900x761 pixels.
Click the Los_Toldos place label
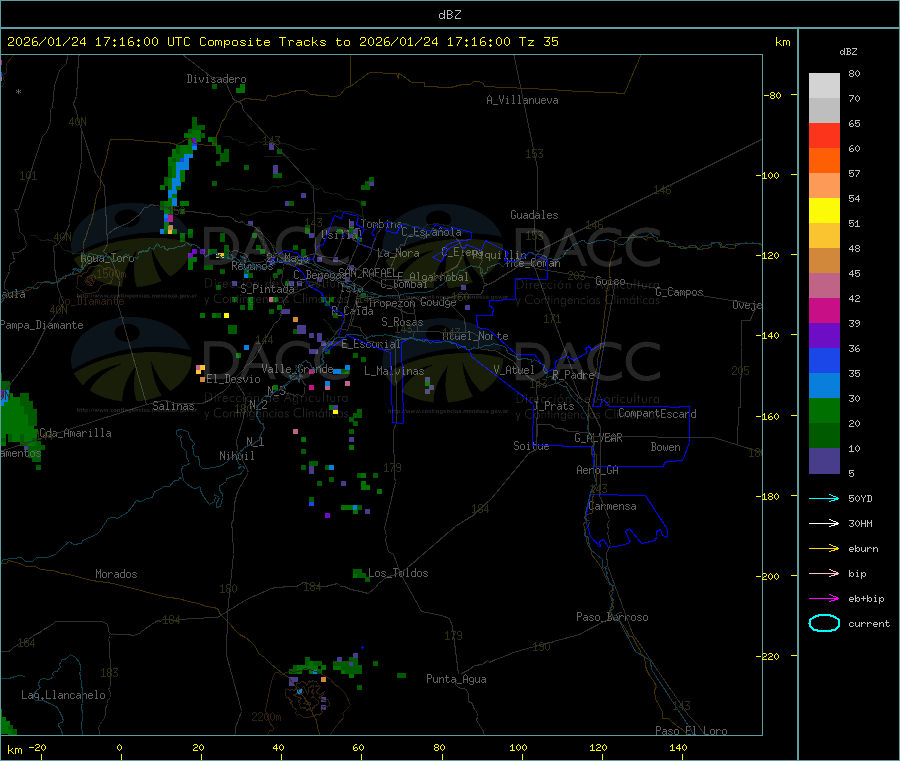pyautogui.click(x=398, y=573)
